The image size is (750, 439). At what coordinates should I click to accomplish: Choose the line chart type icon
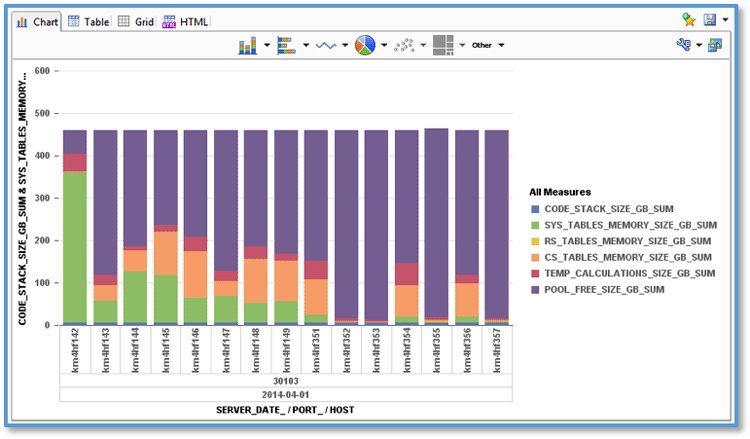pyautogui.click(x=325, y=45)
